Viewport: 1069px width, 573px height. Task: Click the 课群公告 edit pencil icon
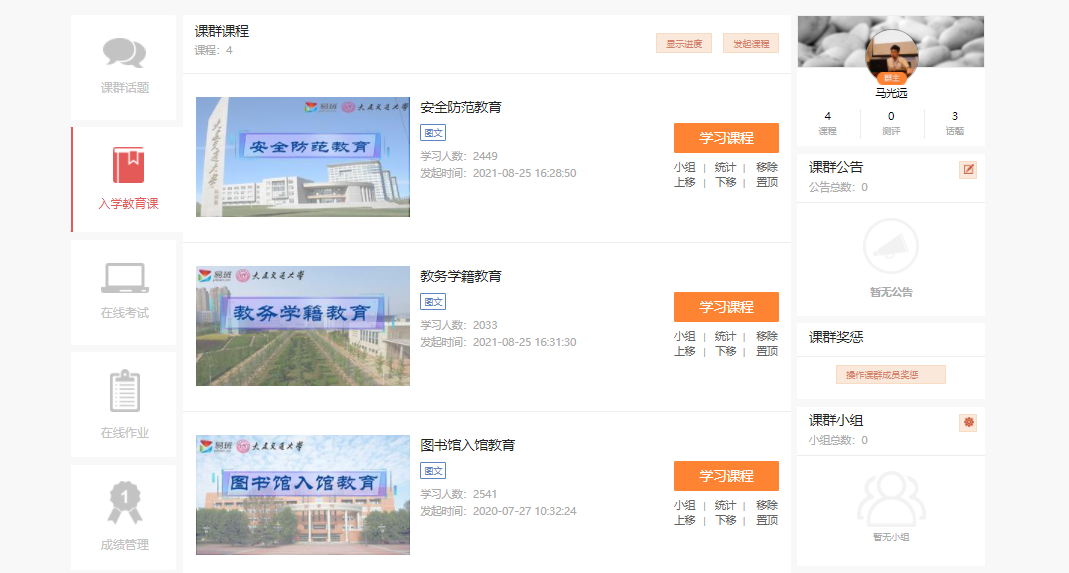tap(968, 169)
